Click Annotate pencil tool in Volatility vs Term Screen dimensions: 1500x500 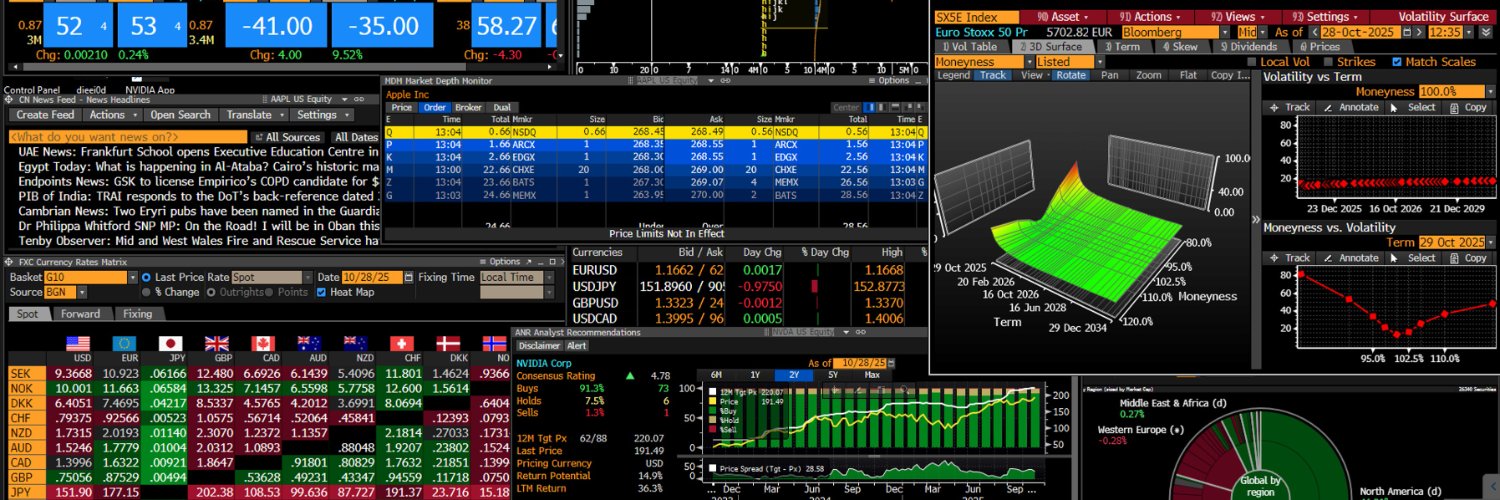coord(1350,107)
